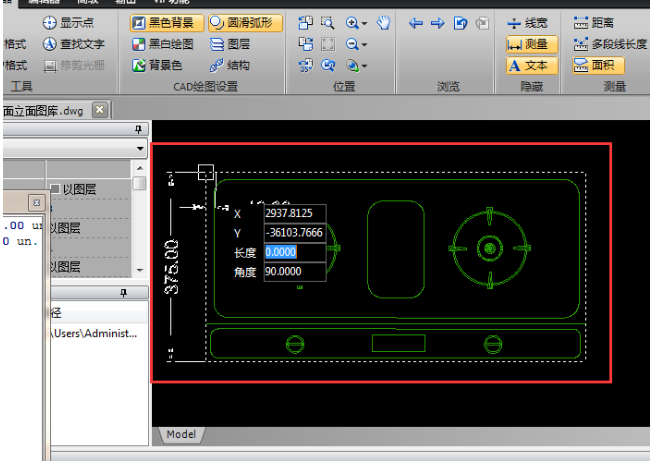Expand the zoom-in dropdown arrow

coord(365,23)
